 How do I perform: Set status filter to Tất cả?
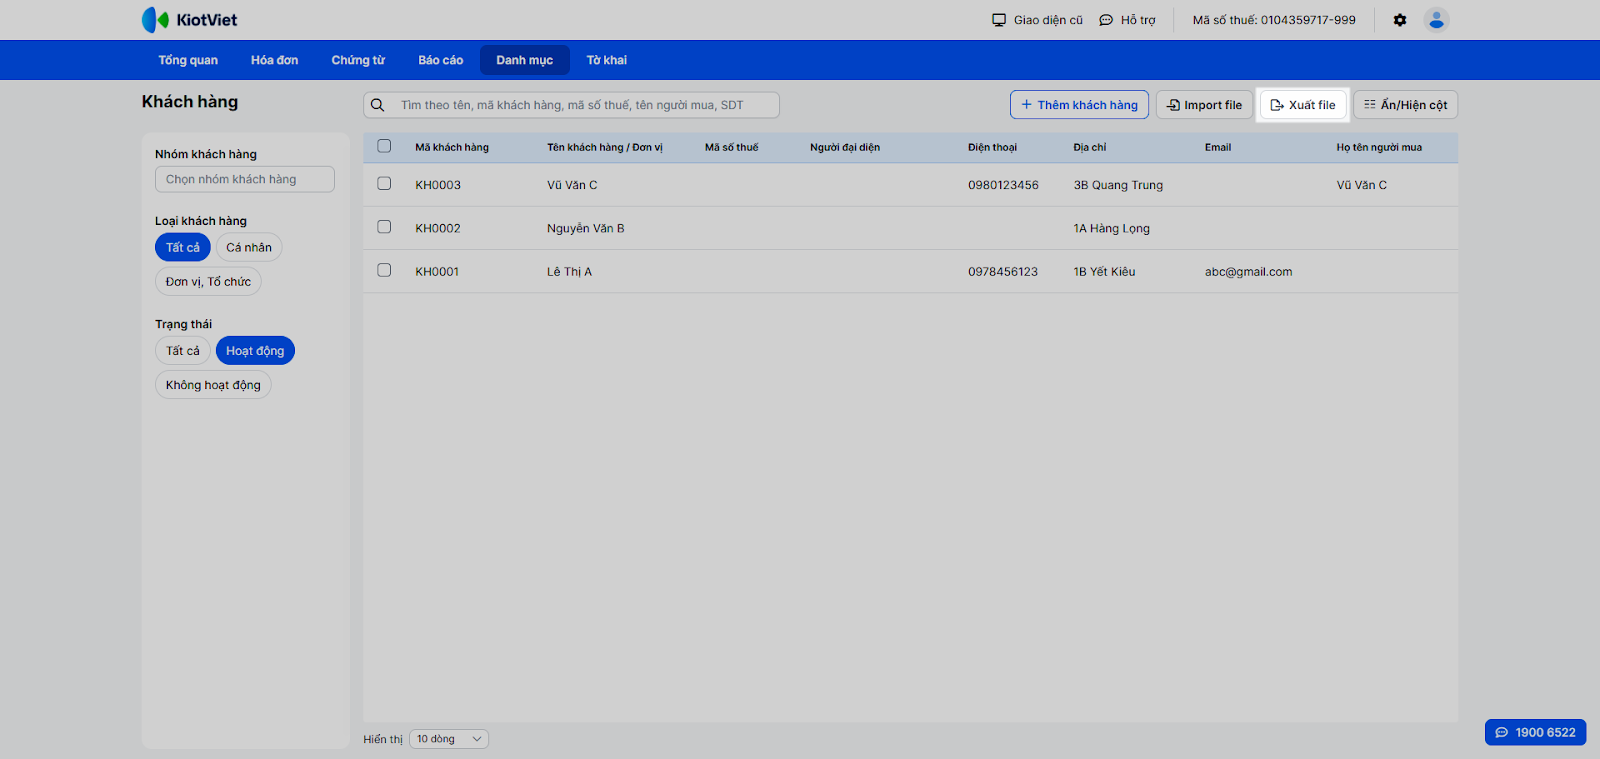183,351
